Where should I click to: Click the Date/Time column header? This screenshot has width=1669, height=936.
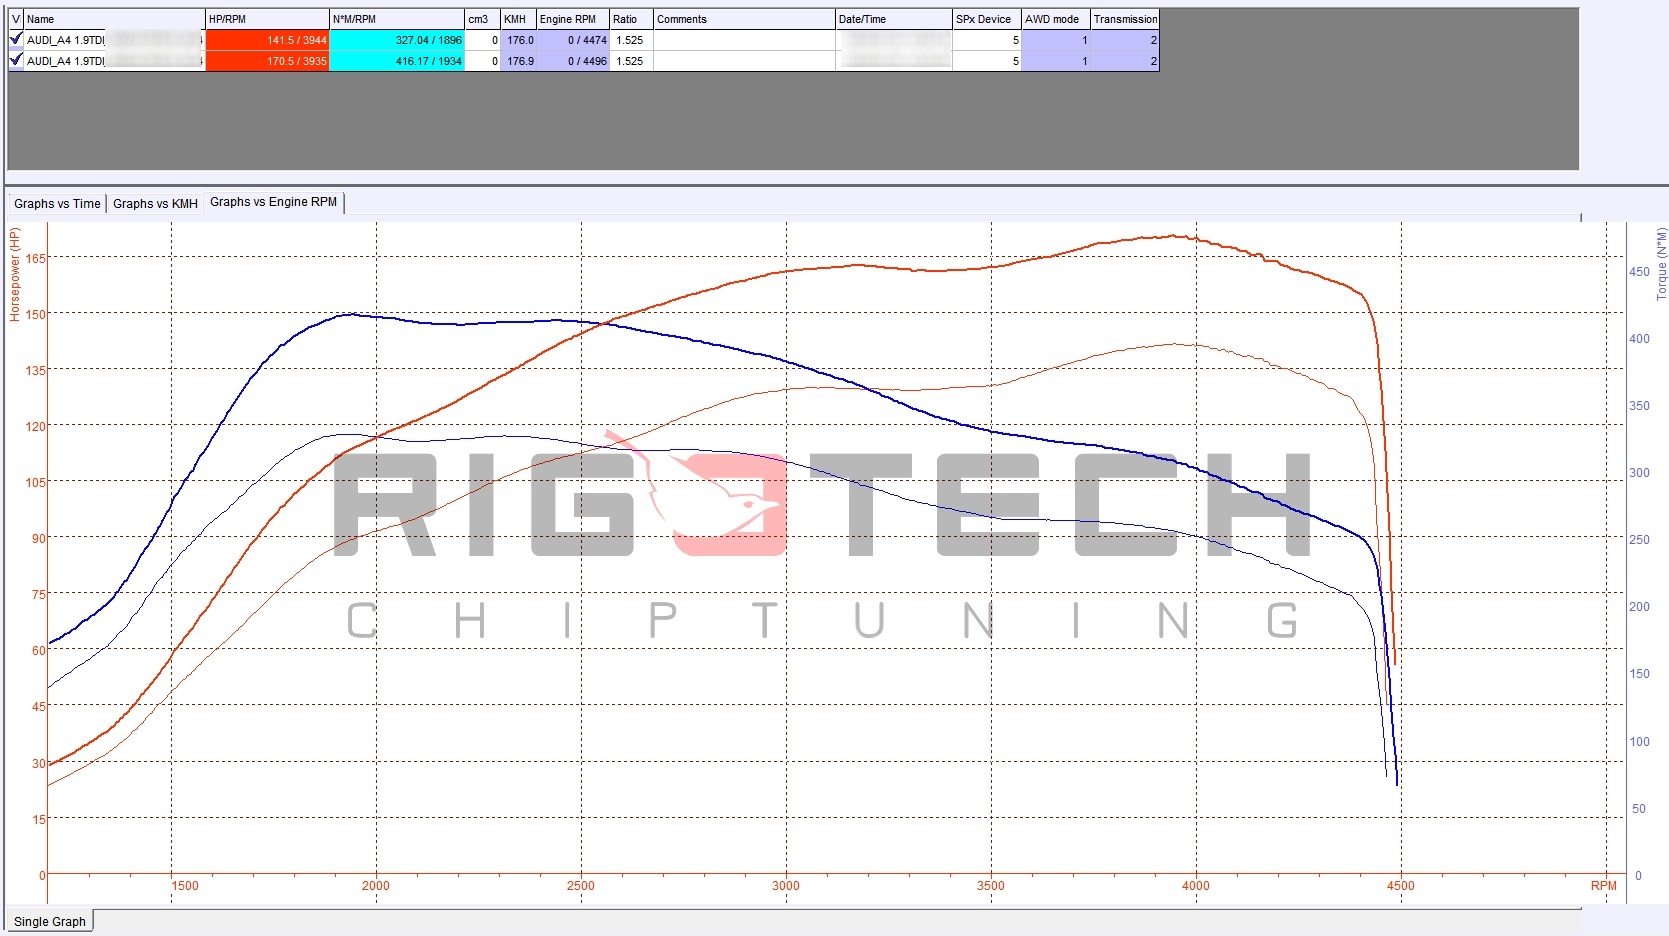click(894, 19)
